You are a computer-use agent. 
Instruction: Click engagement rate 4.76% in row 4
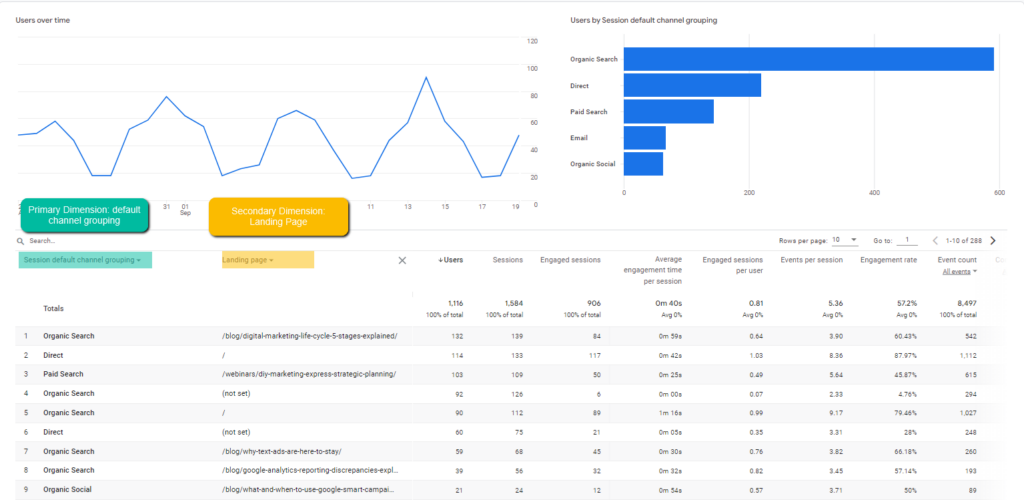907,394
